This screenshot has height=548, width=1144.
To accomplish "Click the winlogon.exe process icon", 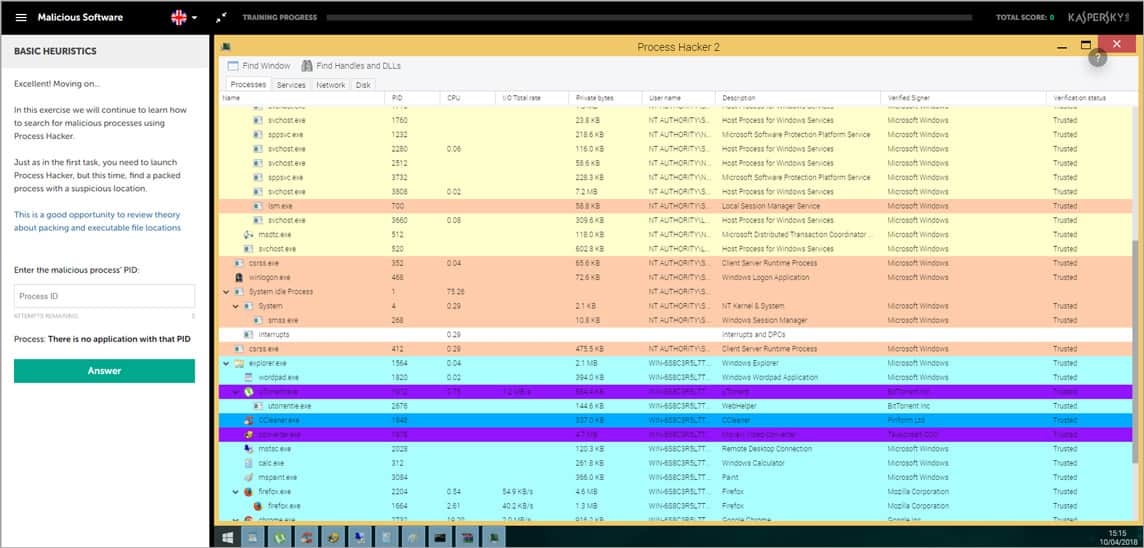I will [239, 277].
